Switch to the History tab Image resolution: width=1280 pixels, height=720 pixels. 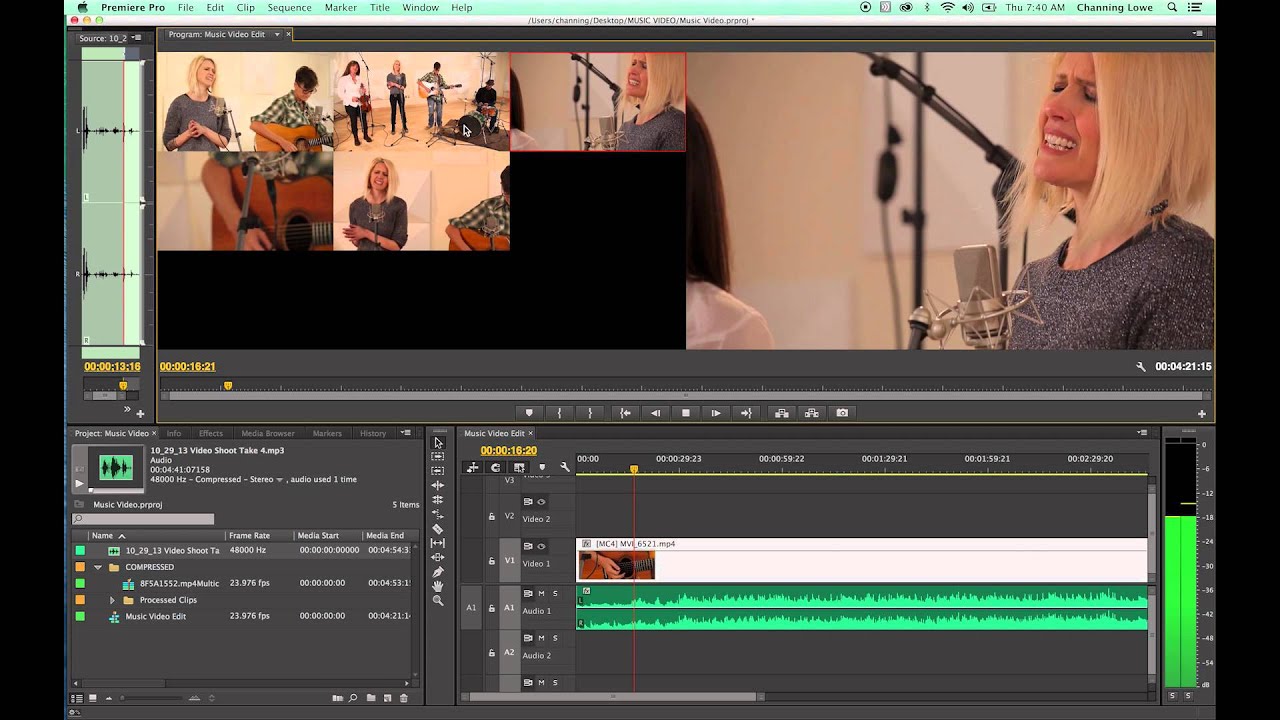coord(373,434)
